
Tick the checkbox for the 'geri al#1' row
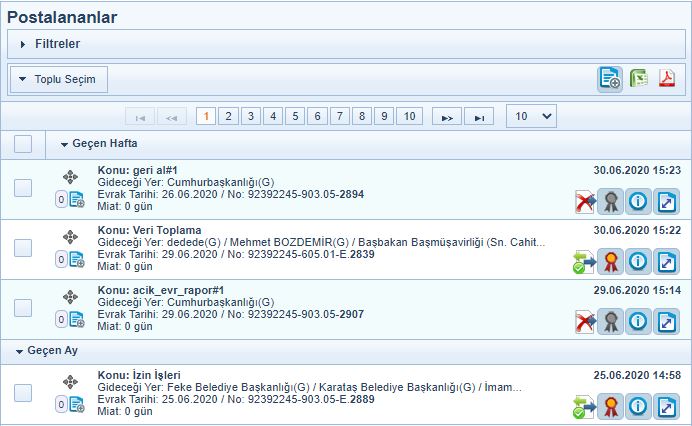[23, 188]
